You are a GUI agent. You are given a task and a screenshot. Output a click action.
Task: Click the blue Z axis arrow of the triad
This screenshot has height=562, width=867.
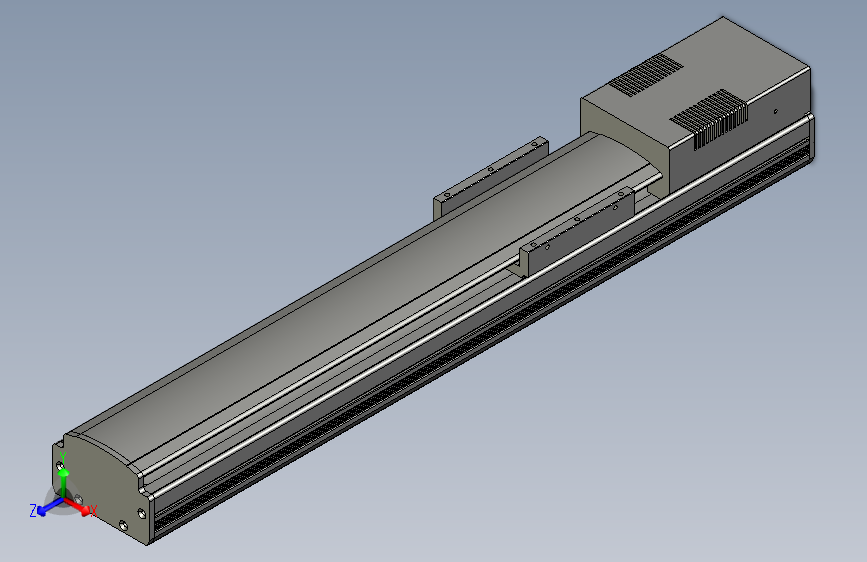tap(49, 507)
